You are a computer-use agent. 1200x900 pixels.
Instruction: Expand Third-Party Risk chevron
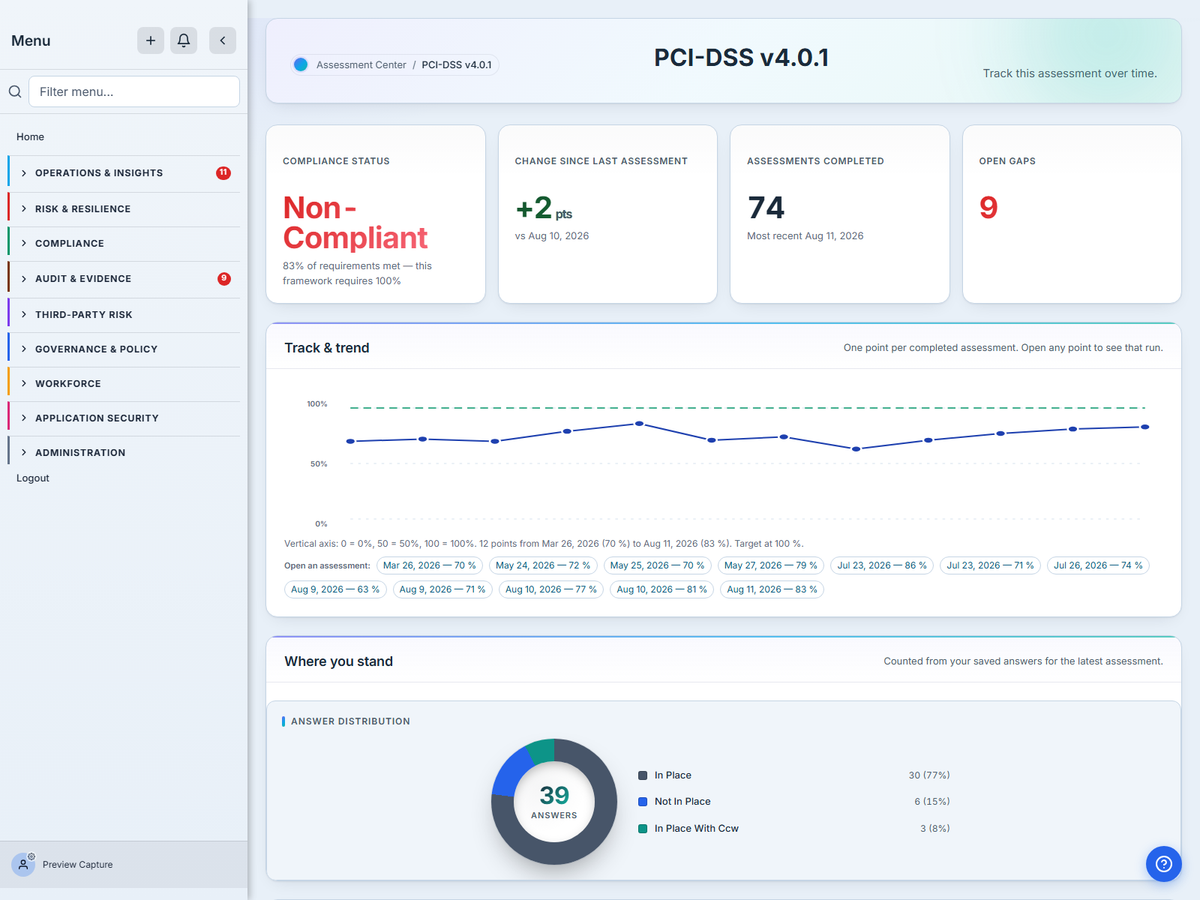pyautogui.click(x=24, y=315)
